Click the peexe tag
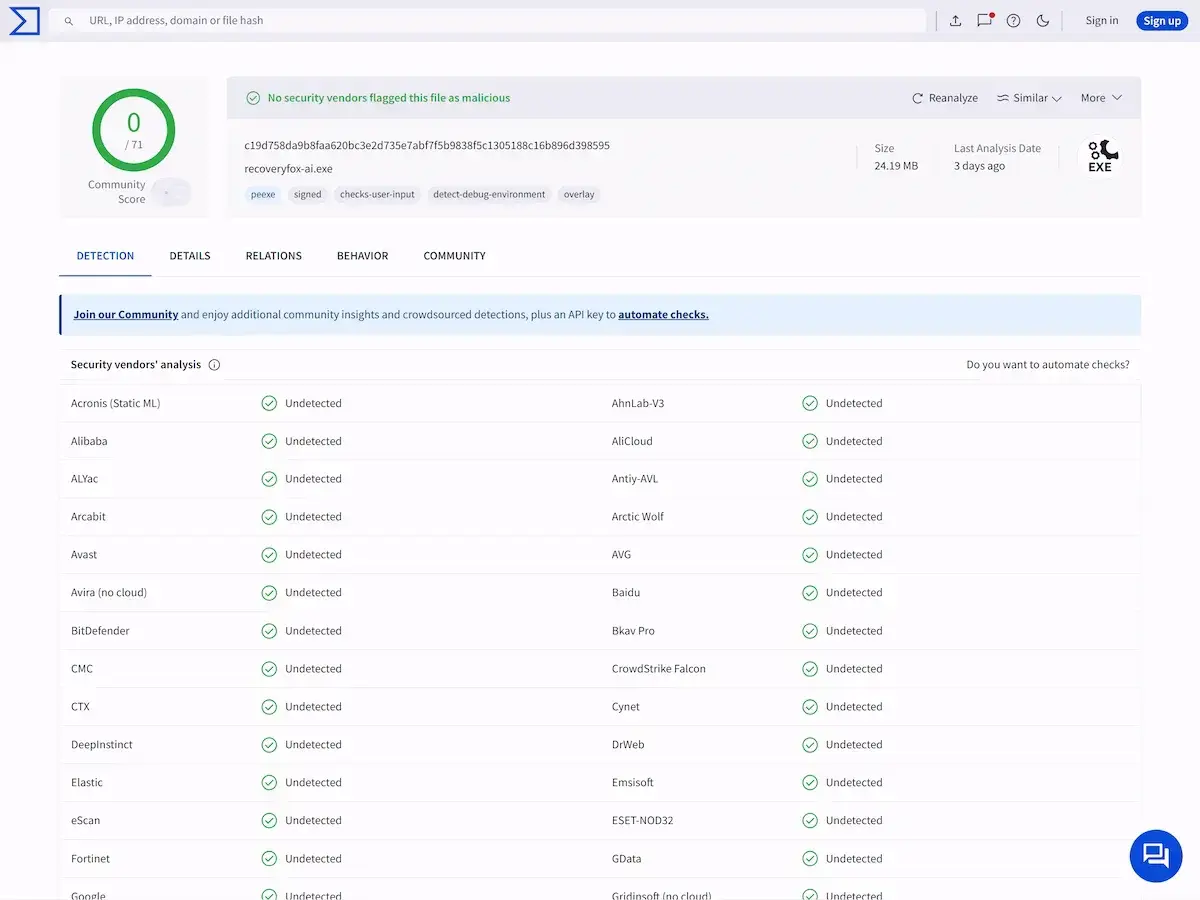Screen dimensions: 1200x900 [263, 194]
